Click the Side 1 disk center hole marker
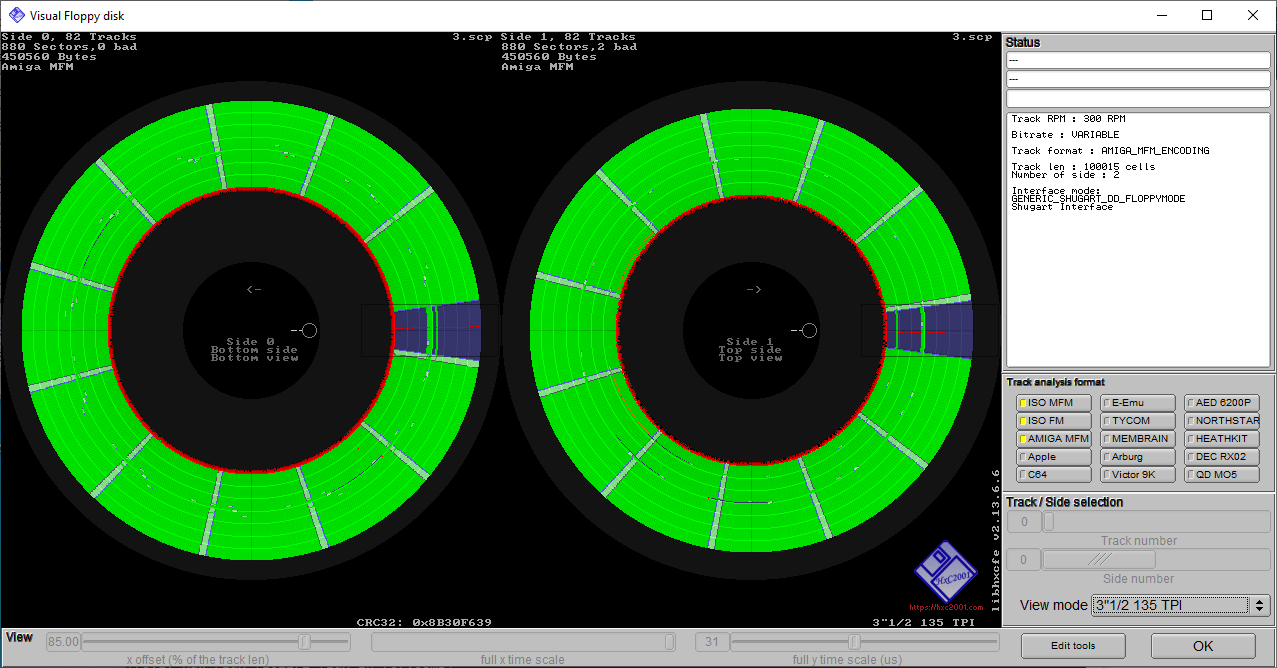 pos(809,330)
